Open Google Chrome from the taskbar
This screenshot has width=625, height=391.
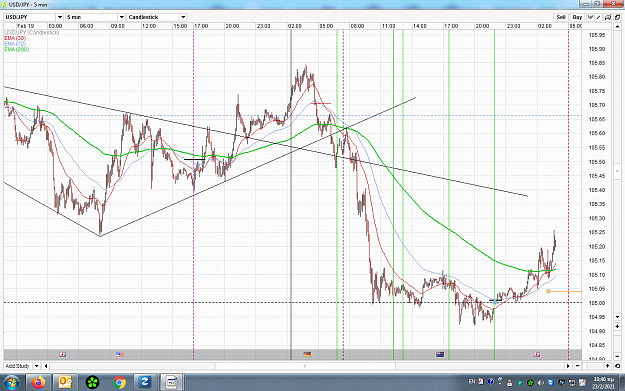pyautogui.click(x=119, y=383)
